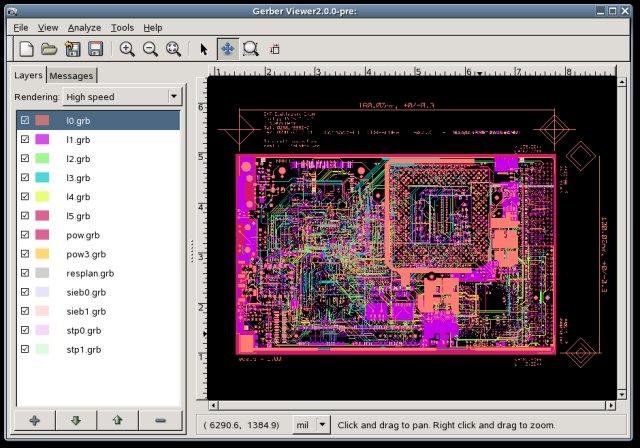Uncheck visibility of l0.grb layer

[25, 120]
